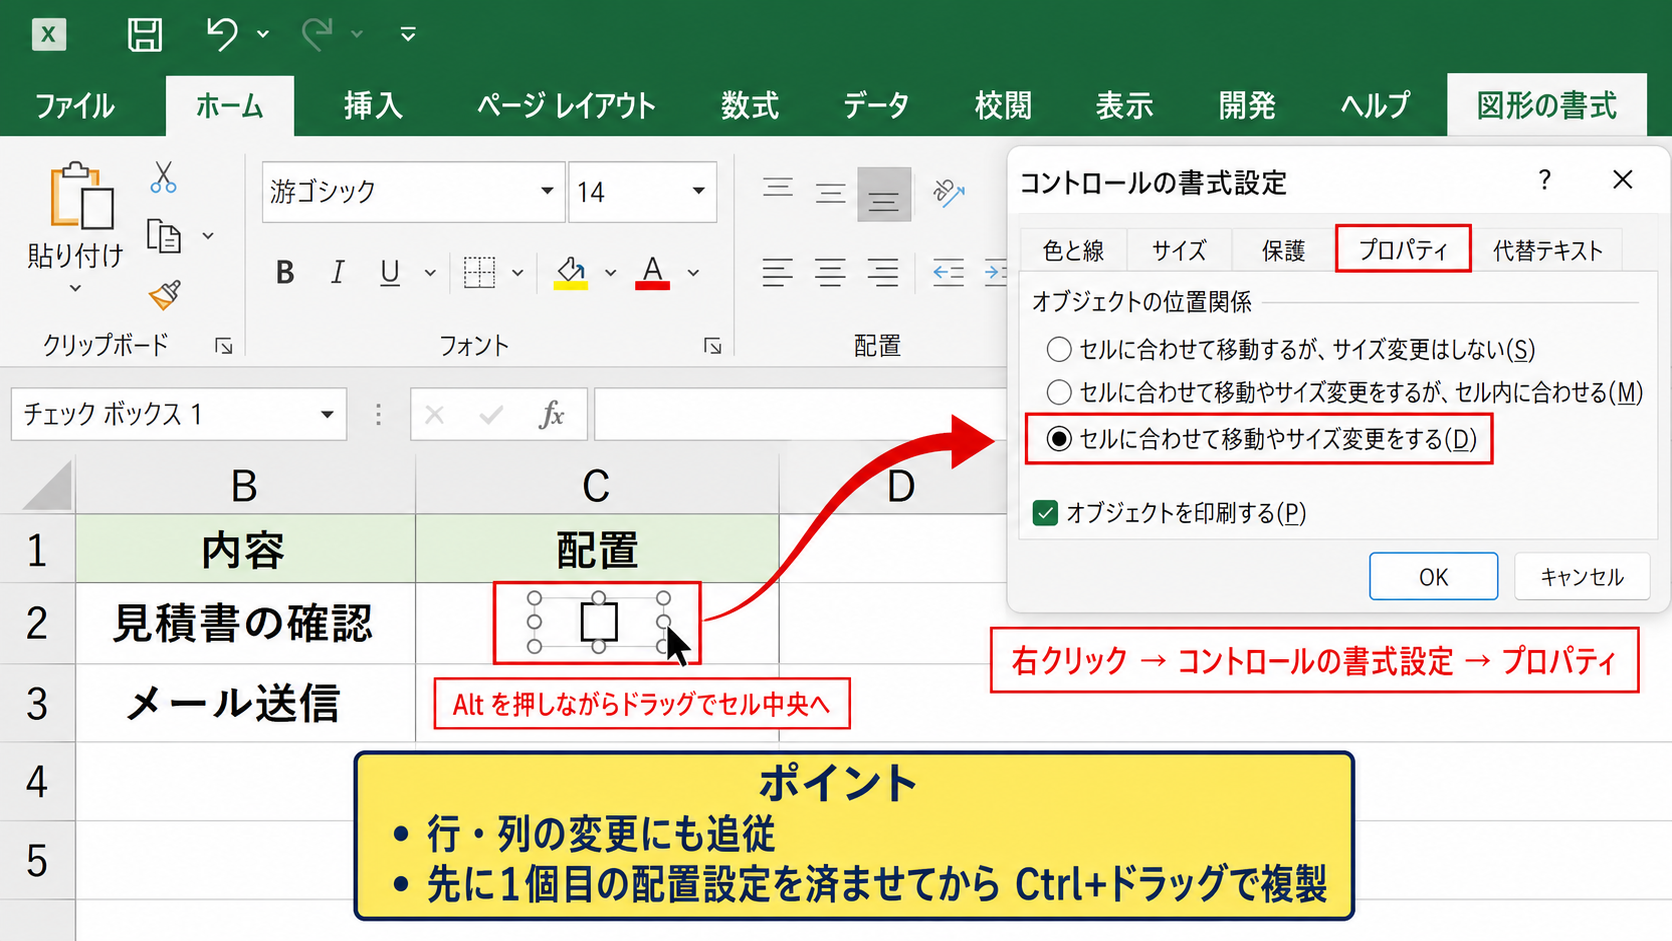Align text to vertical middle
Screen dimensions: 1672x941
click(x=830, y=192)
